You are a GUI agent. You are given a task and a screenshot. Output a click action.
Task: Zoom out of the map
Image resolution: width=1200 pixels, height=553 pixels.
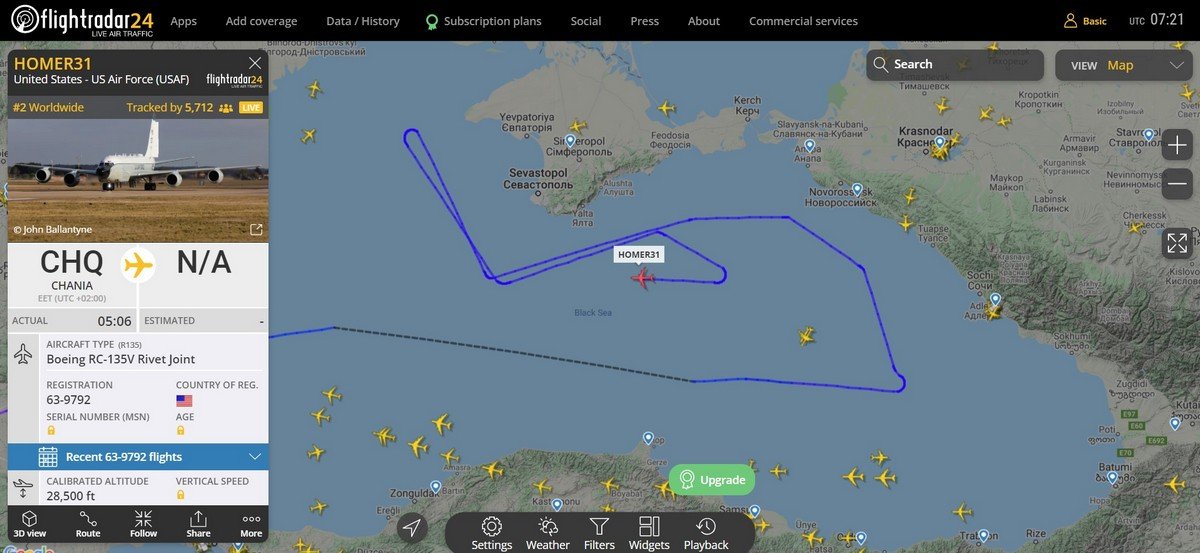(1177, 183)
